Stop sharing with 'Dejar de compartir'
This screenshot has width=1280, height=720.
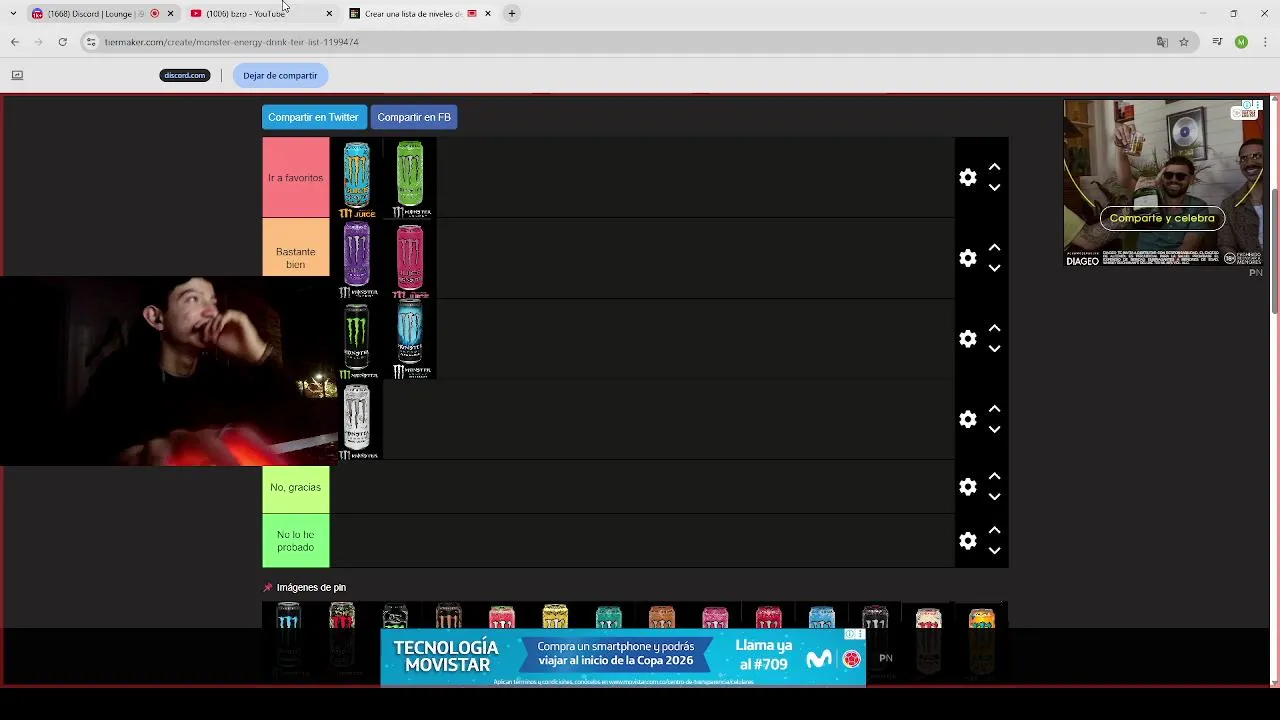pos(280,75)
